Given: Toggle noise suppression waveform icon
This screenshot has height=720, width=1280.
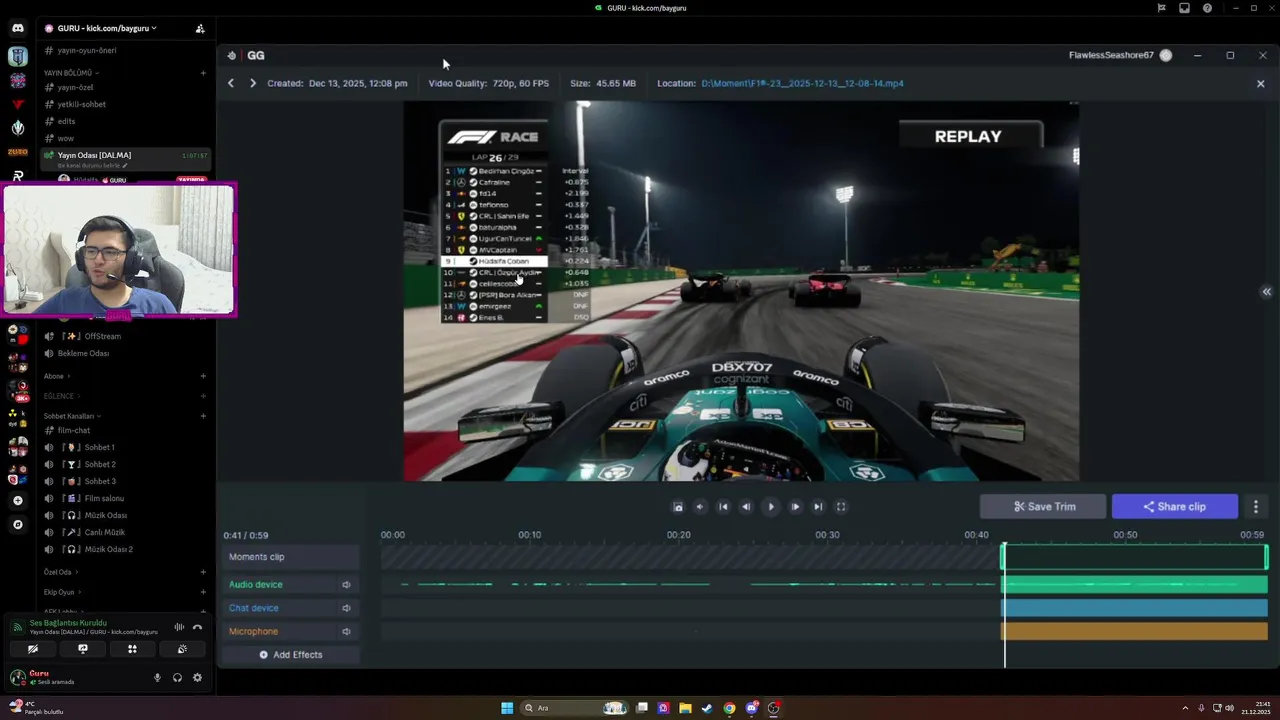Looking at the screenshot, I should pos(179,627).
